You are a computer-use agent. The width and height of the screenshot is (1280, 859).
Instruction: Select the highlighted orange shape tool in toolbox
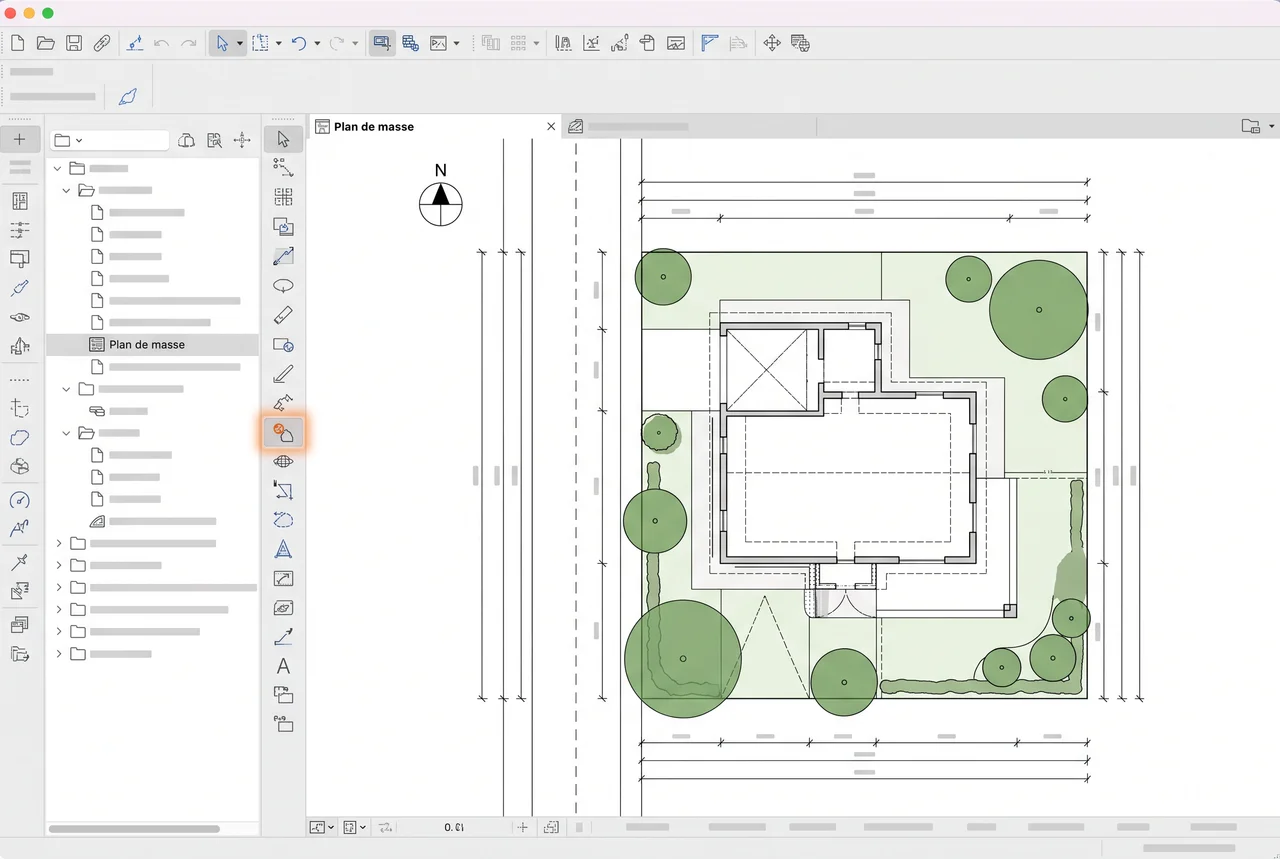(283, 432)
